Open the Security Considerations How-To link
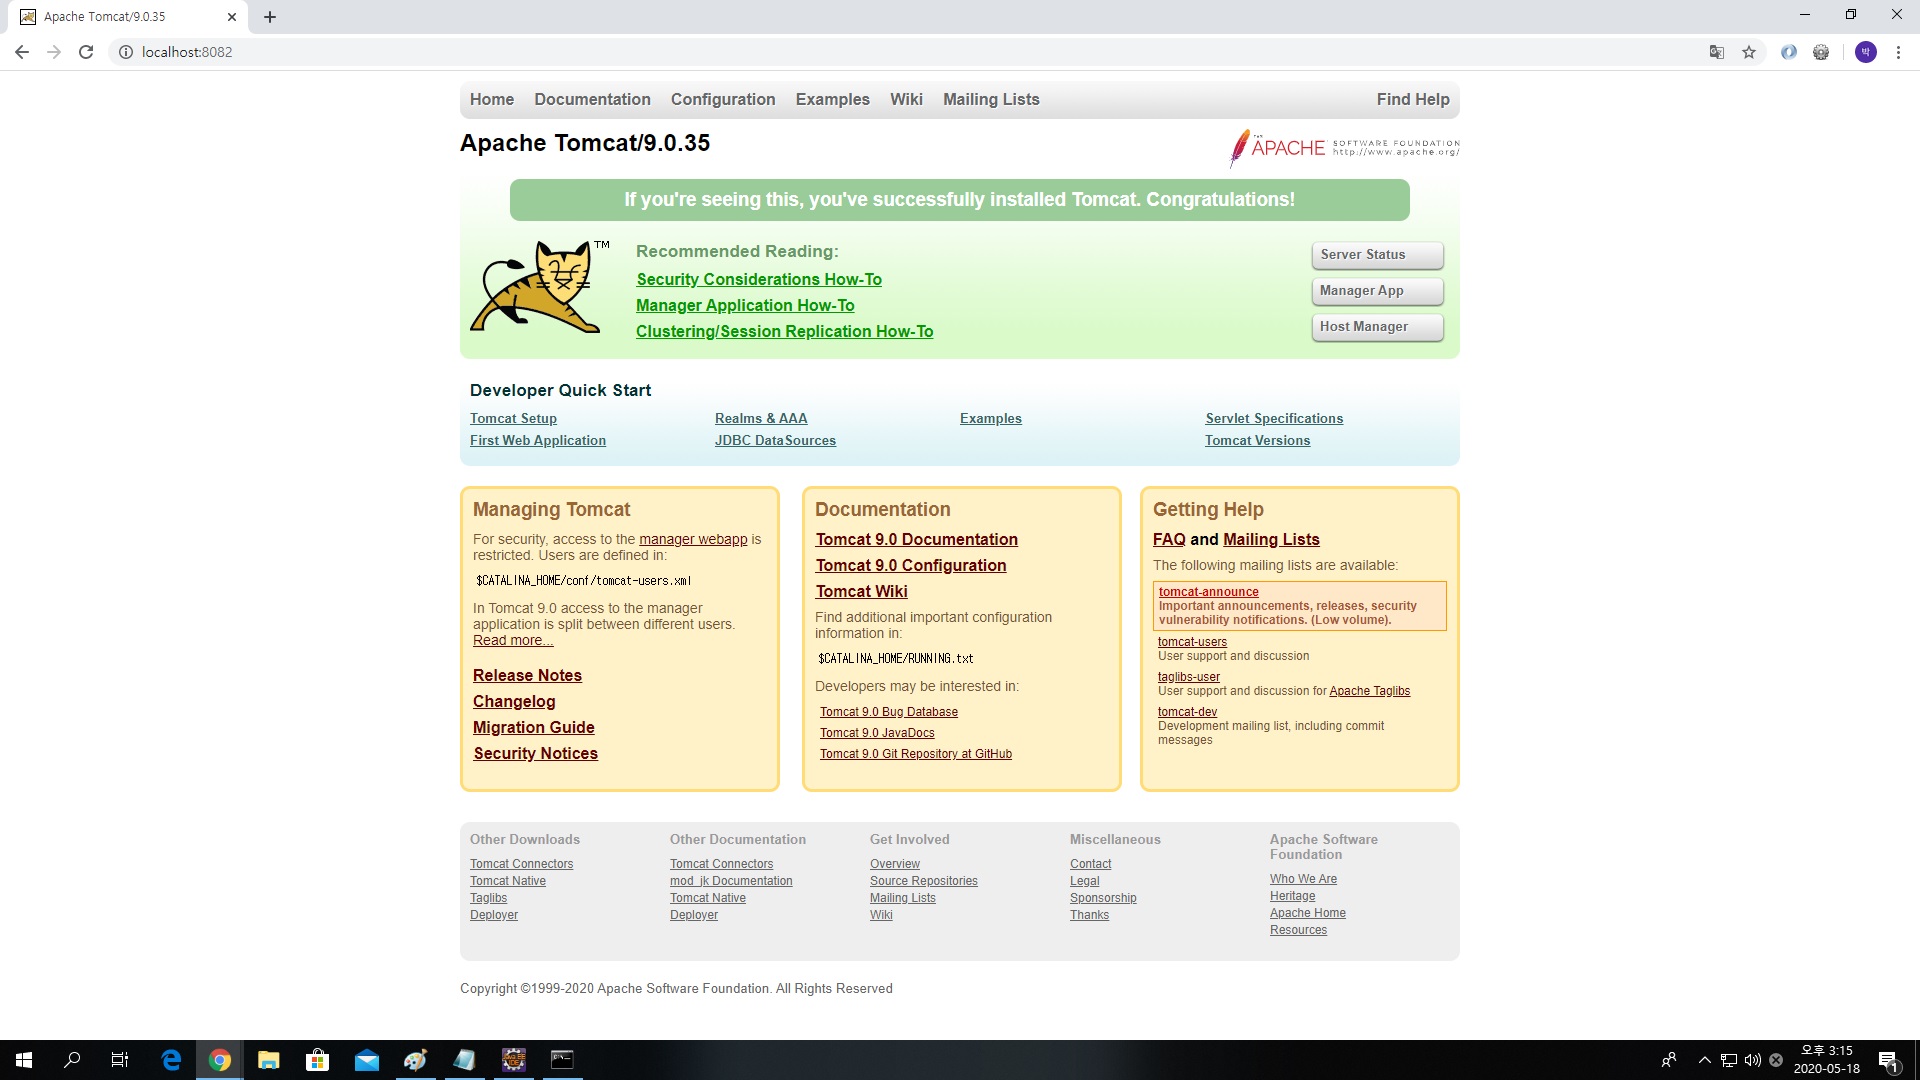This screenshot has width=1920, height=1080. coord(759,280)
